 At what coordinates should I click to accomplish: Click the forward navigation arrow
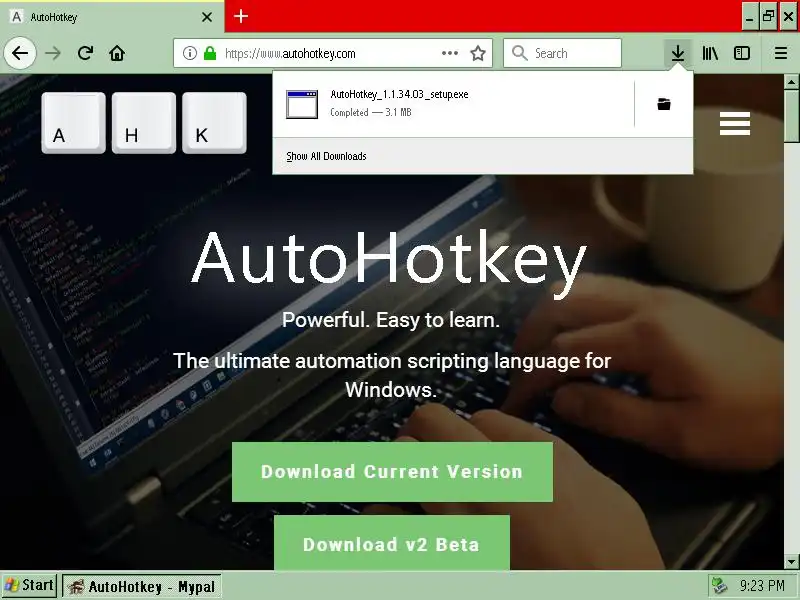coord(53,53)
